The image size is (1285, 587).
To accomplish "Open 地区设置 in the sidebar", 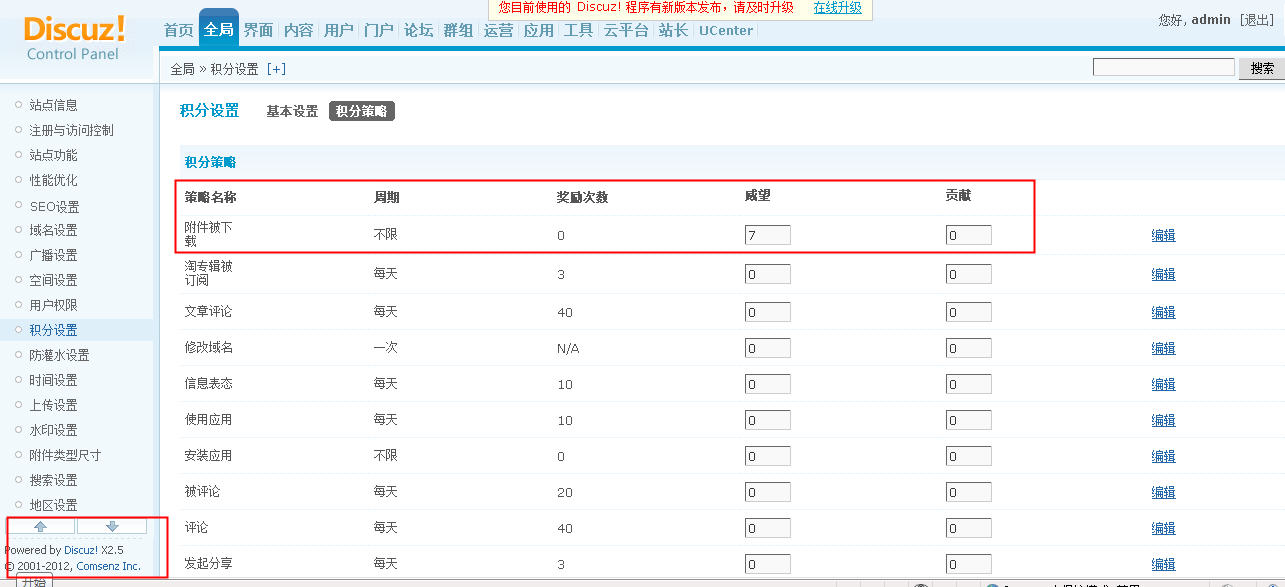I will click(53, 505).
